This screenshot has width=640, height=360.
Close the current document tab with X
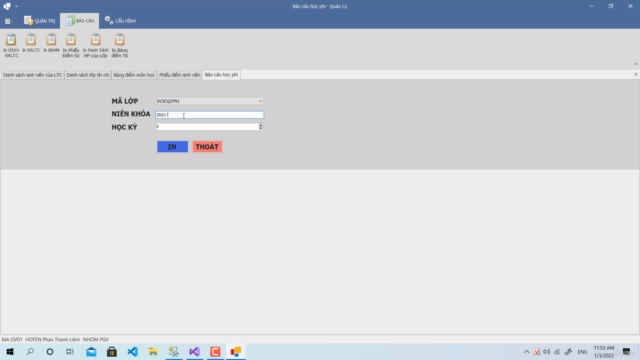tap(636, 74)
